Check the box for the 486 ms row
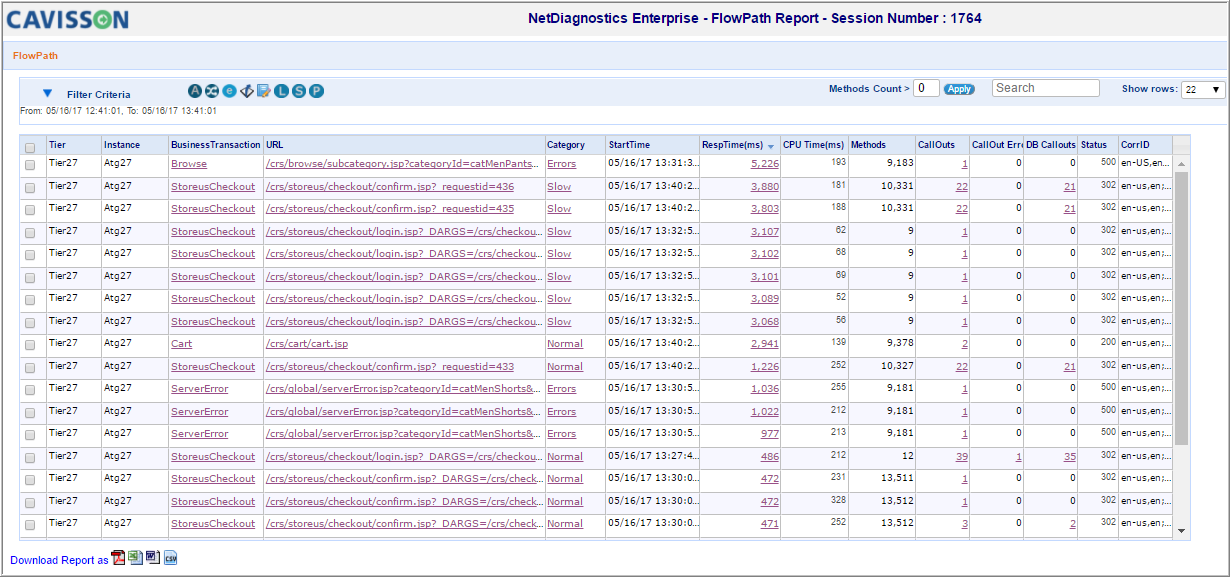The image size is (1230, 577). point(30,457)
